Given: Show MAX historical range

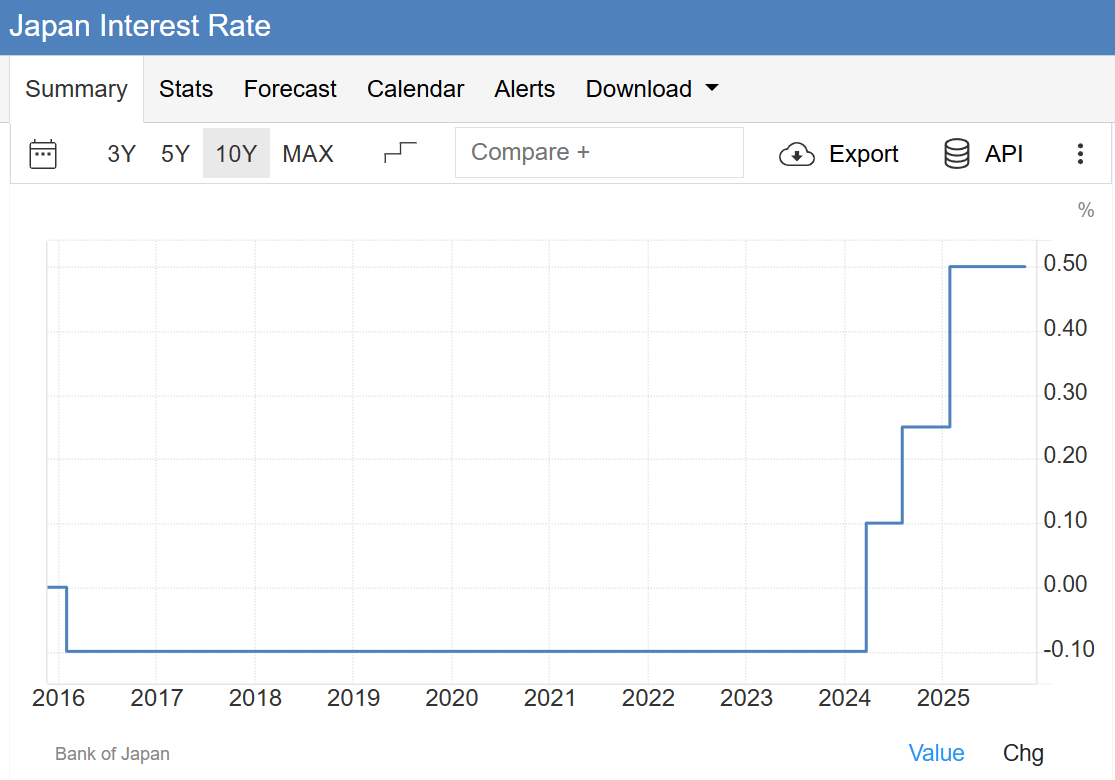Looking at the screenshot, I should [x=308, y=154].
